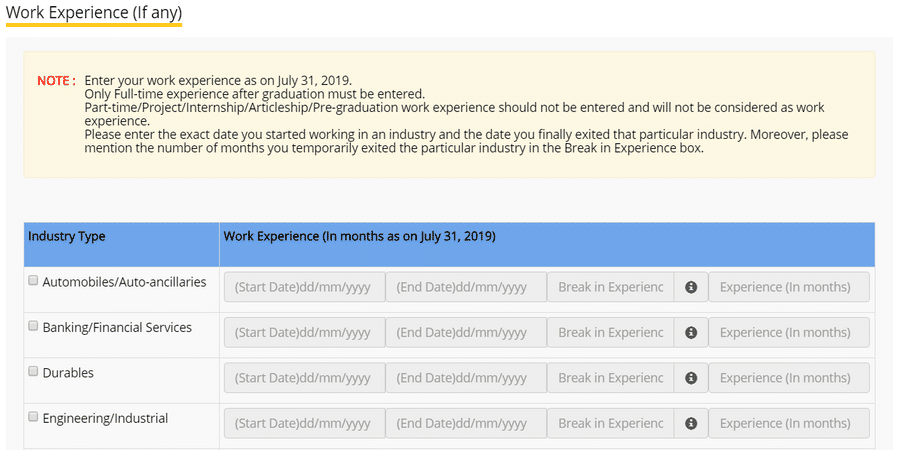Click End Date field for Banking/Financial Services
The height and width of the screenshot is (450, 900).
click(466, 332)
